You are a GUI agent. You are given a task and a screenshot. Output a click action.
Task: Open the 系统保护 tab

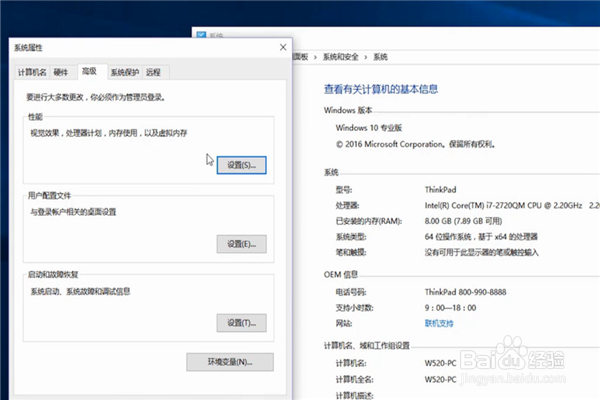pos(125,72)
